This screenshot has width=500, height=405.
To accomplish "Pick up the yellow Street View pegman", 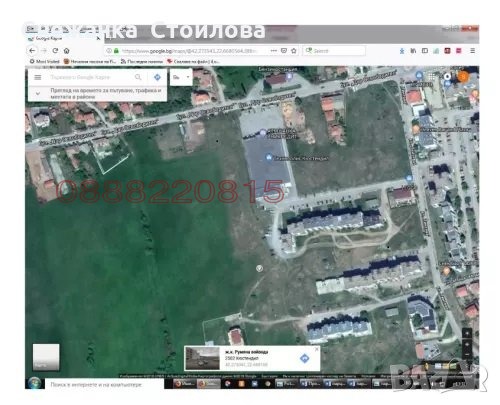I will (x=427, y=366).
